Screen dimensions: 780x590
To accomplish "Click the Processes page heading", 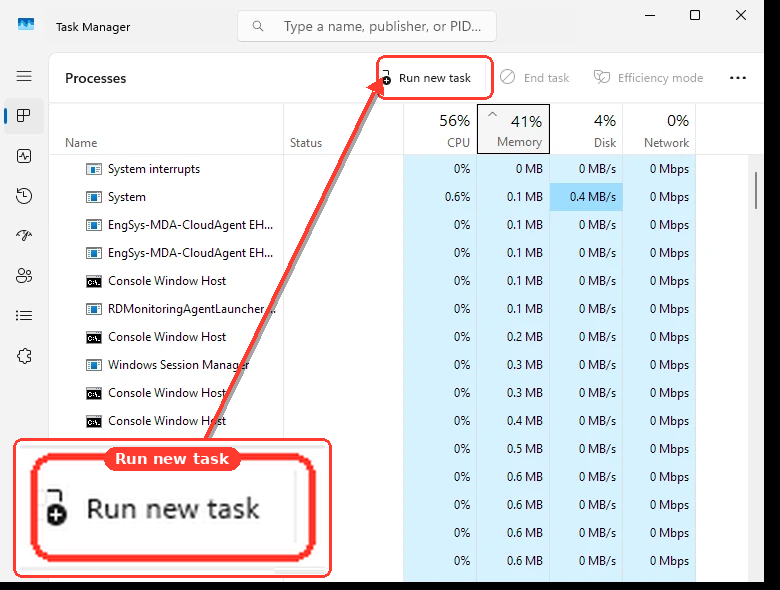I will tap(96, 78).
